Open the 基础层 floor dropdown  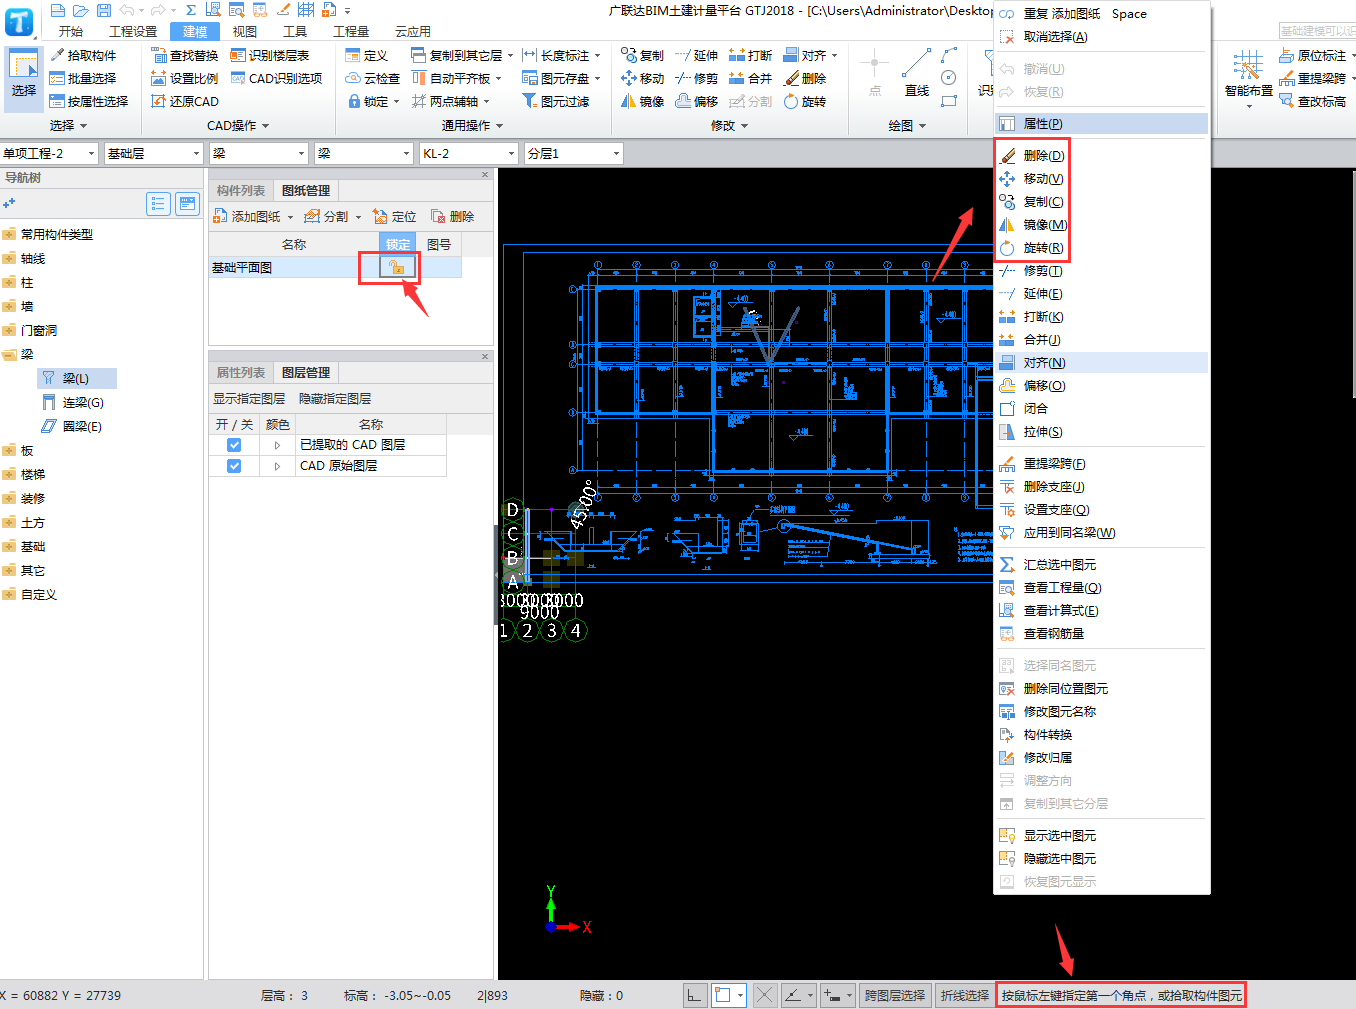(x=154, y=153)
